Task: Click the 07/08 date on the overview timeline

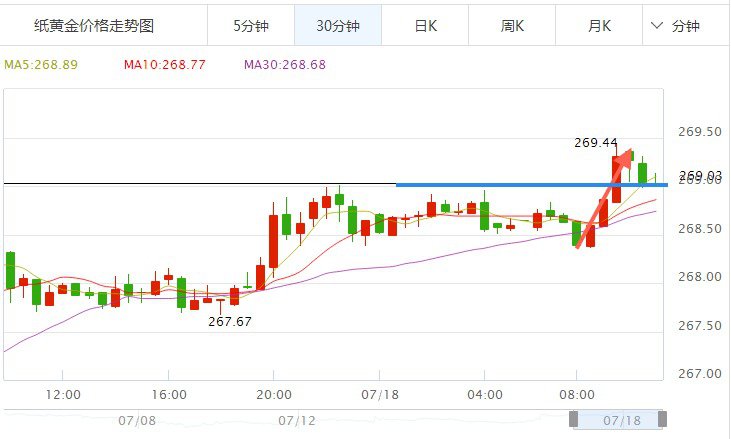Action: click(x=137, y=421)
